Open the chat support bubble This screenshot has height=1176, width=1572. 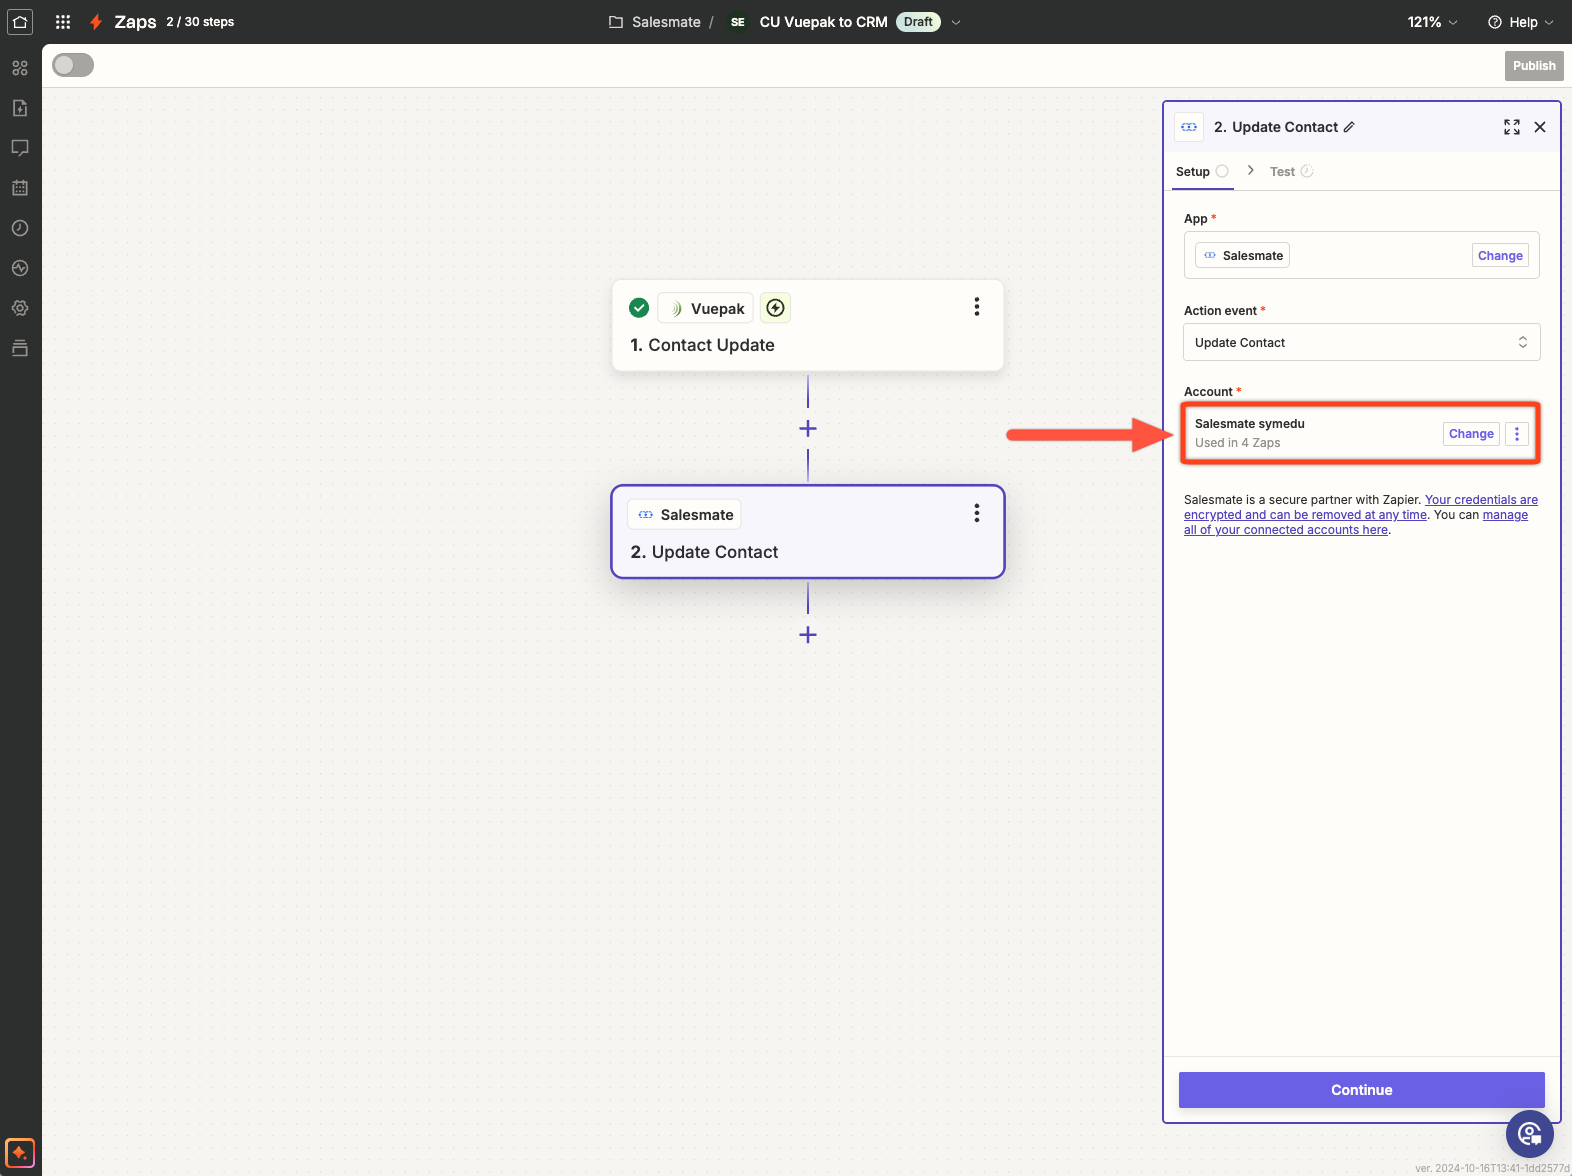coord(1529,1133)
